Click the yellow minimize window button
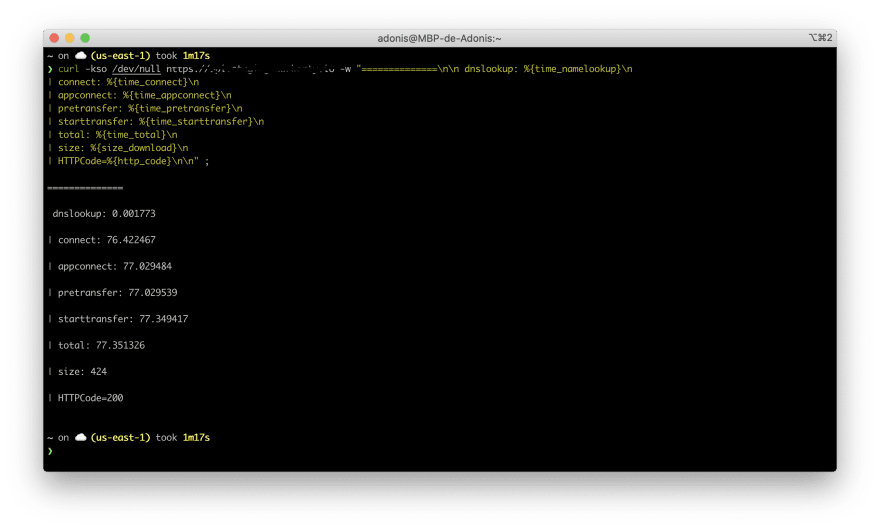 click(70, 38)
